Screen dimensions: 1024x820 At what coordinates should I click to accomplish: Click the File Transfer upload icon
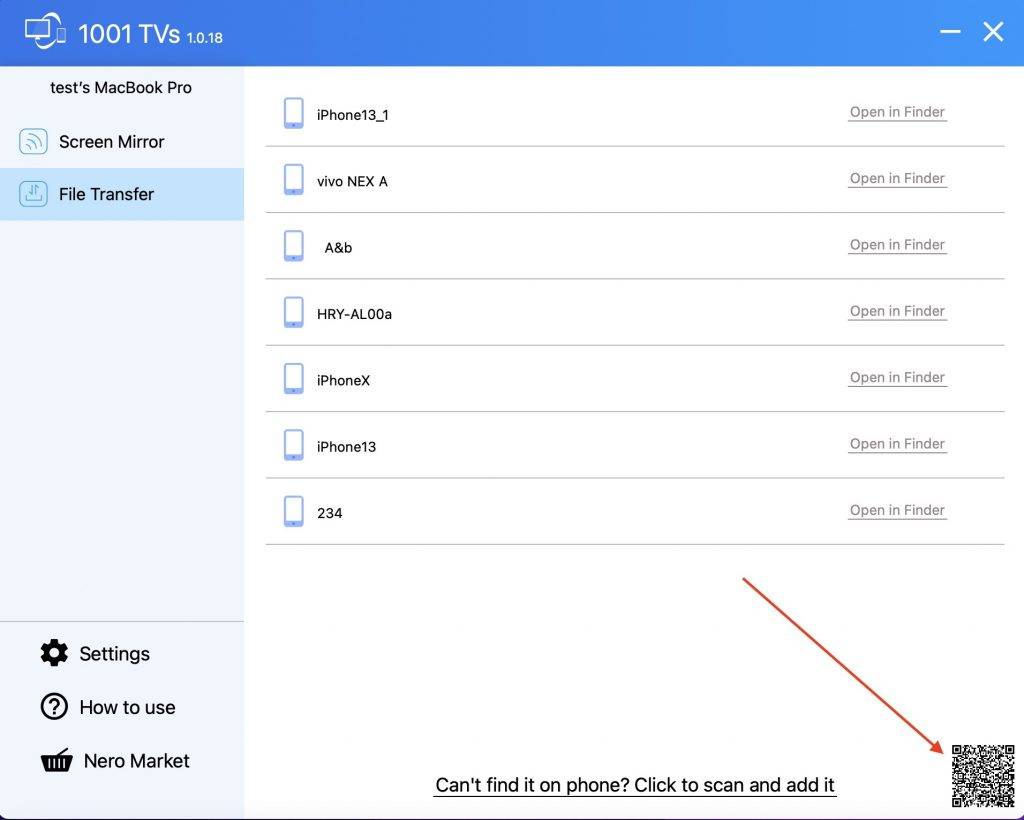[33, 194]
